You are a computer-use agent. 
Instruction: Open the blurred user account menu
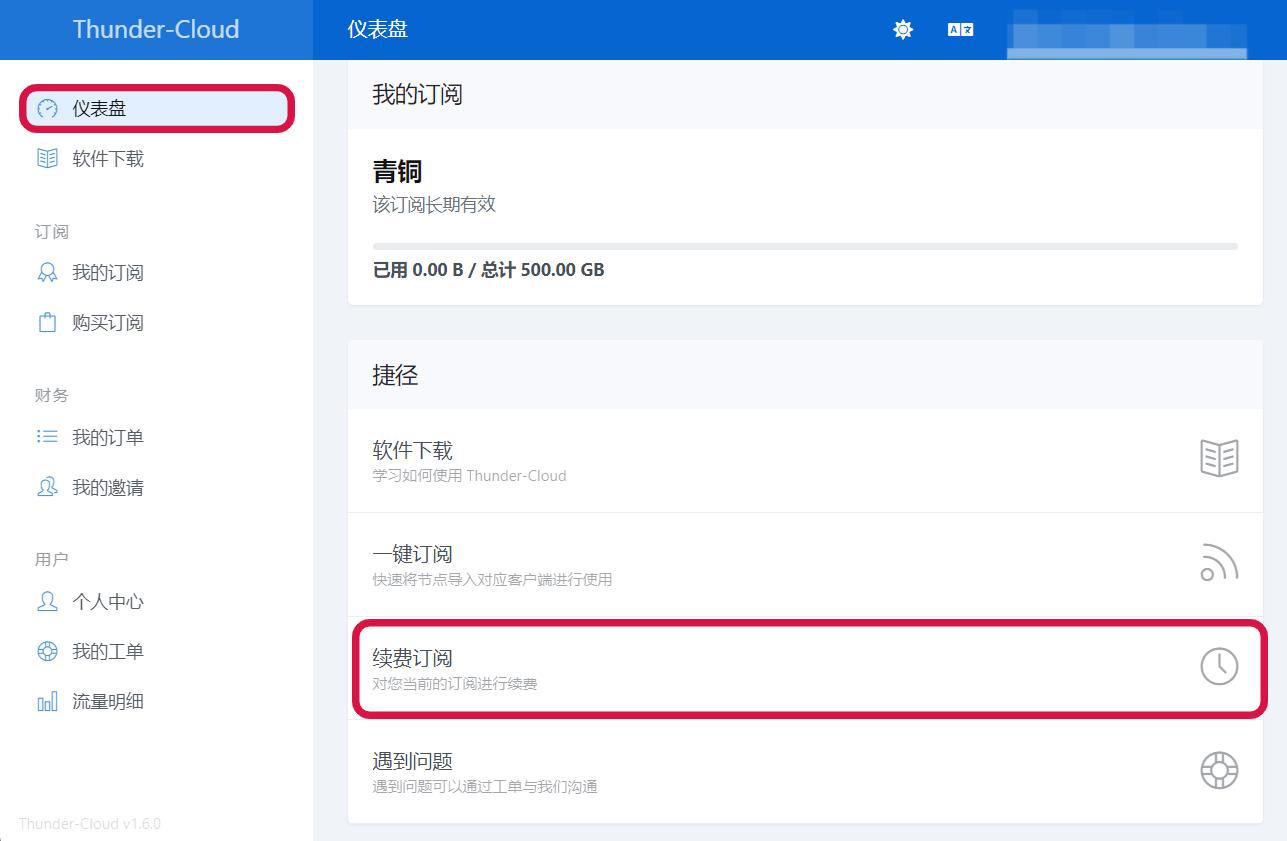pyautogui.click(x=1127, y=32)
